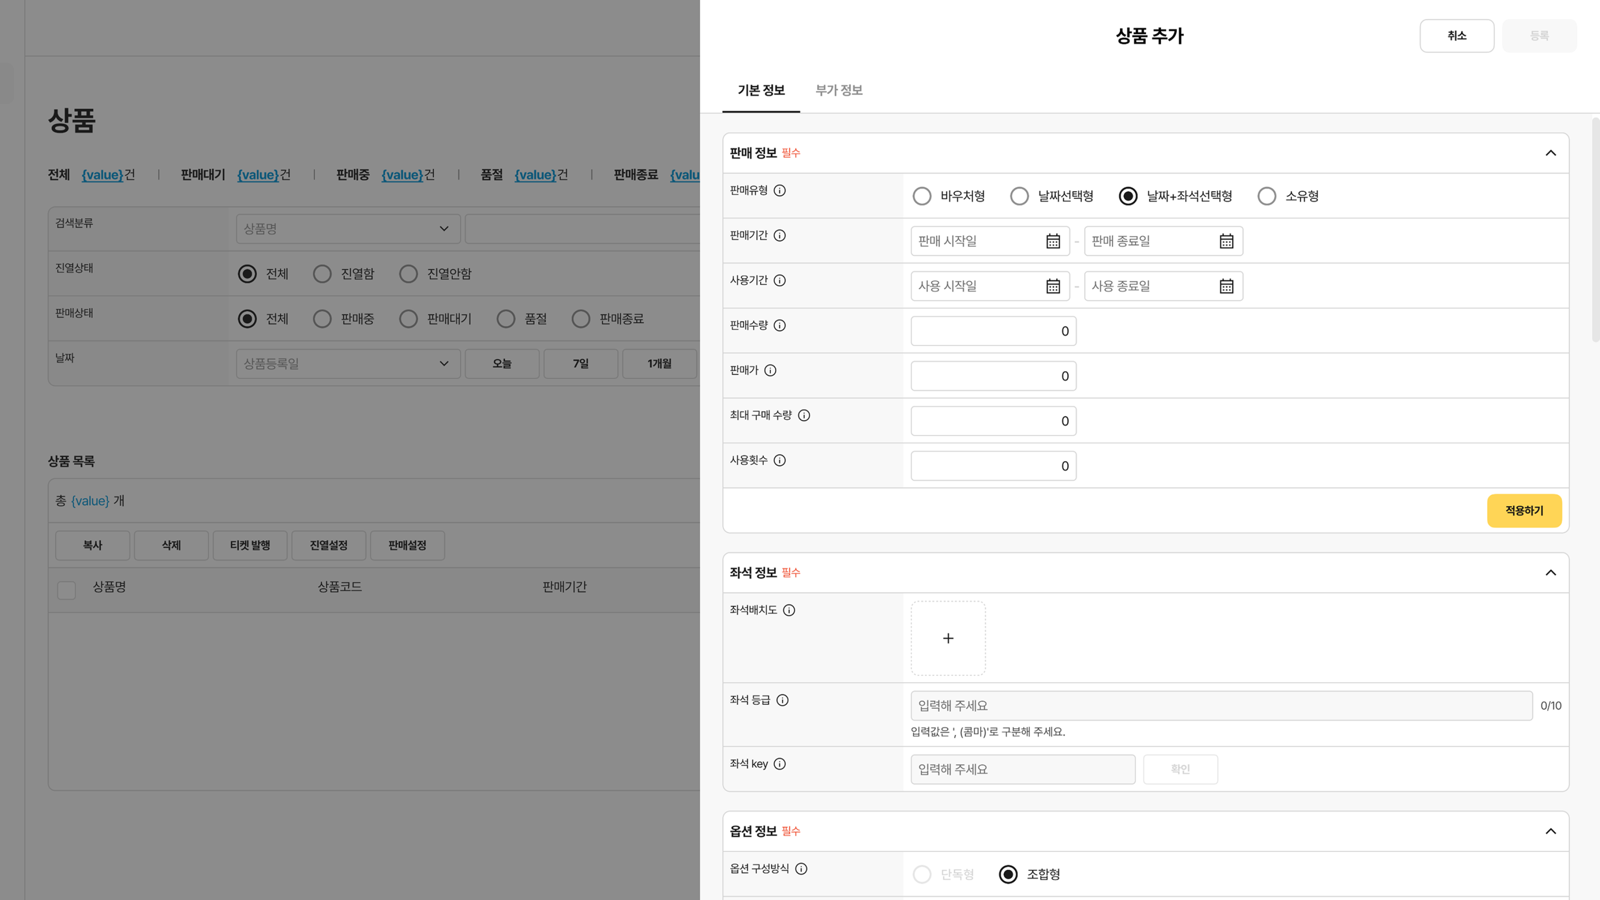Open the 사용 시작일 calendar picker

pos(1053,286)
